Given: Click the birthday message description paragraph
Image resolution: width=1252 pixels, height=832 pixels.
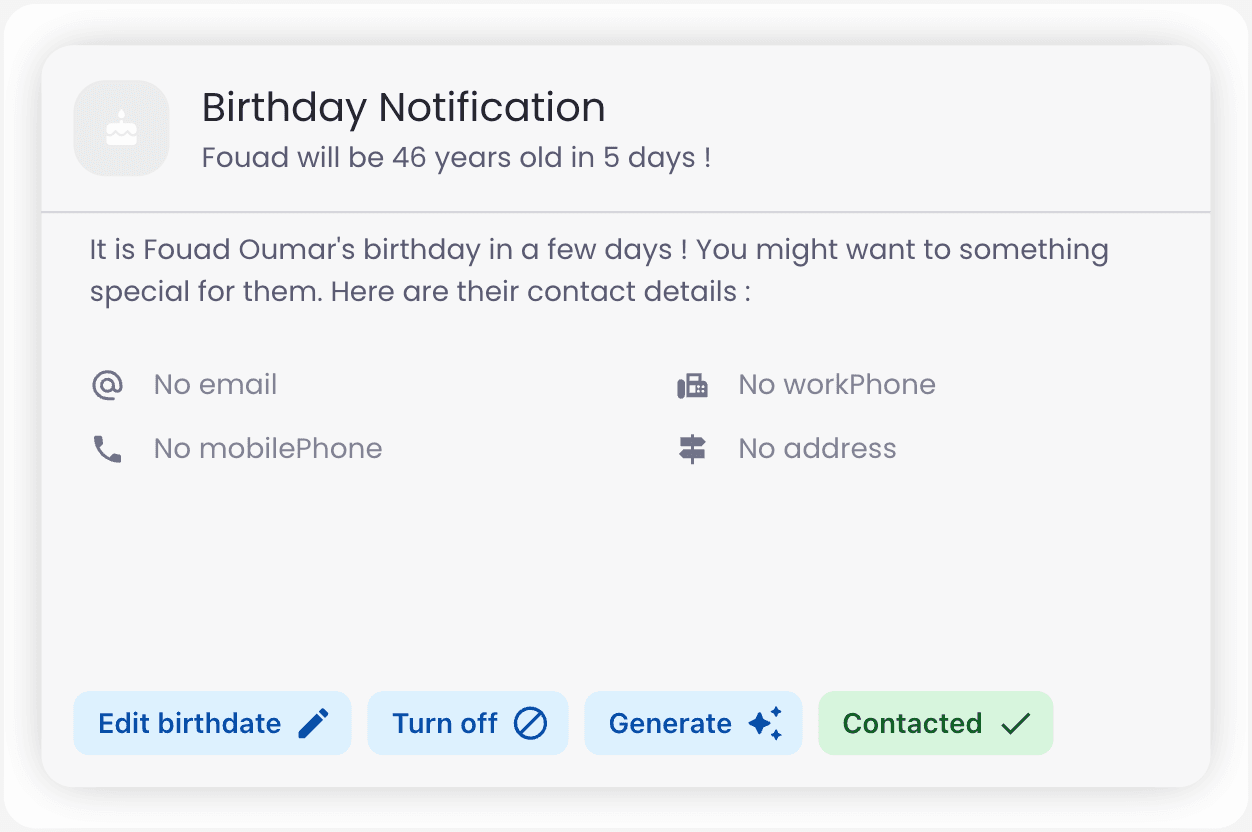Looking at the screenshot, I should pos(599,270).
